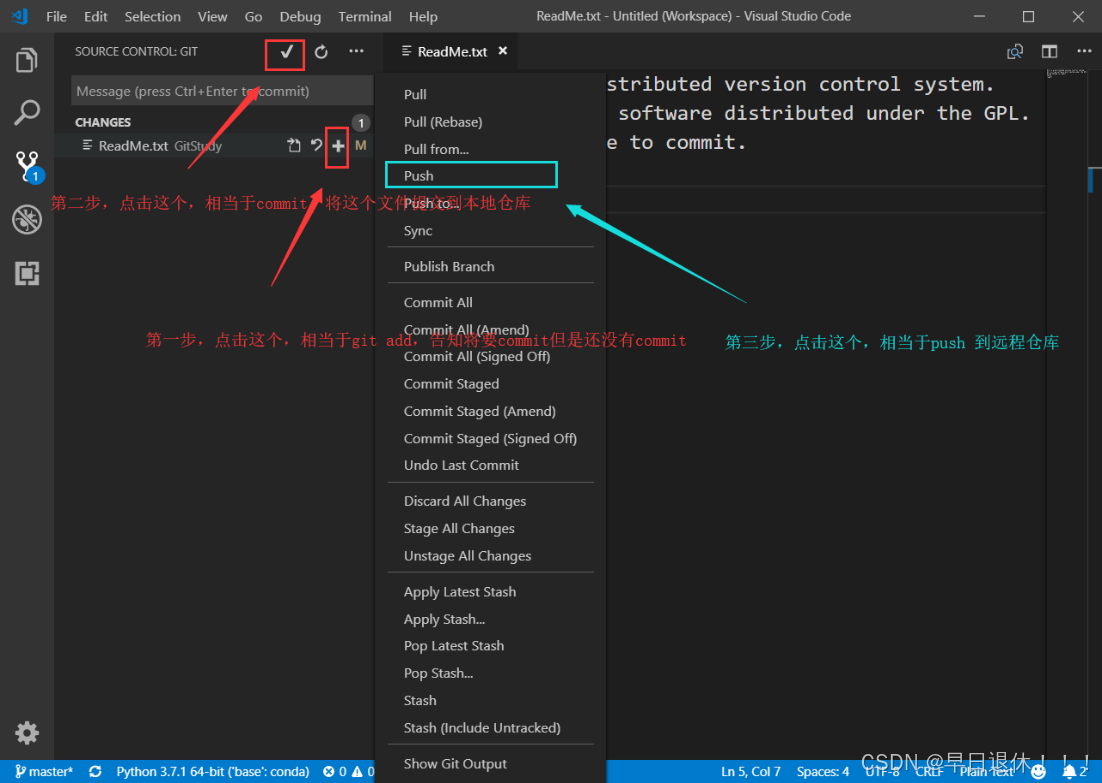Select Pull from... menu entry
This screenshot has height=783, width=1102.
click(x=491, y=149)
